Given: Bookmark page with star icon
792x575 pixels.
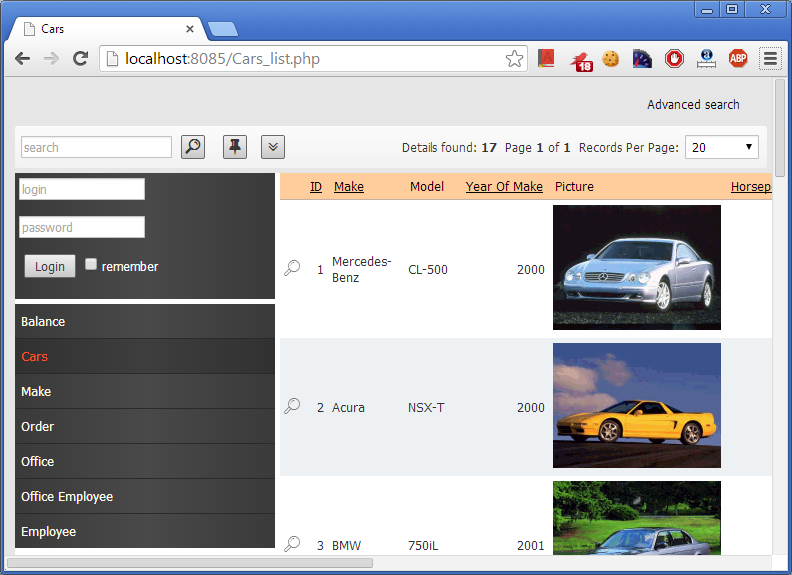Looking at the screenshot, I should point(514,59).
